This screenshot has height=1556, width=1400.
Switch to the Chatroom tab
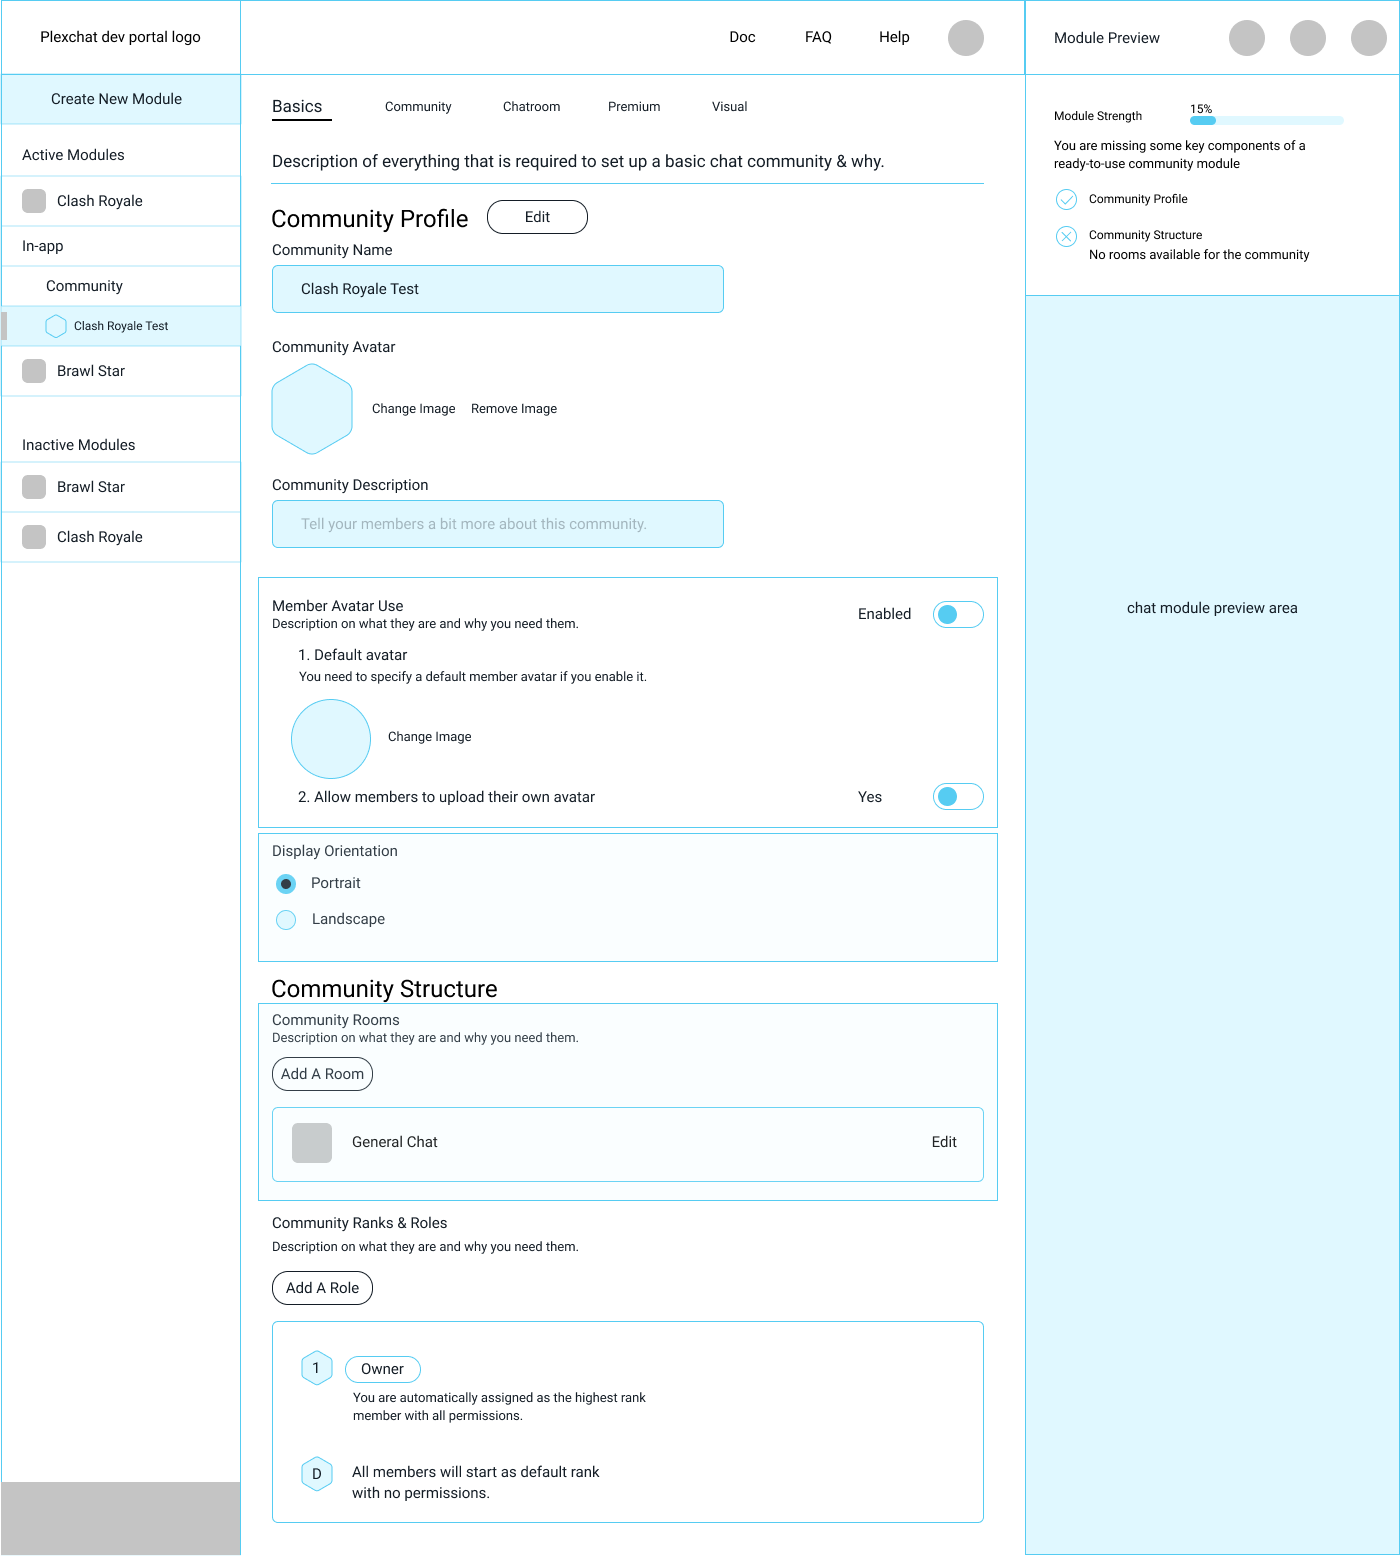point(531,107)
